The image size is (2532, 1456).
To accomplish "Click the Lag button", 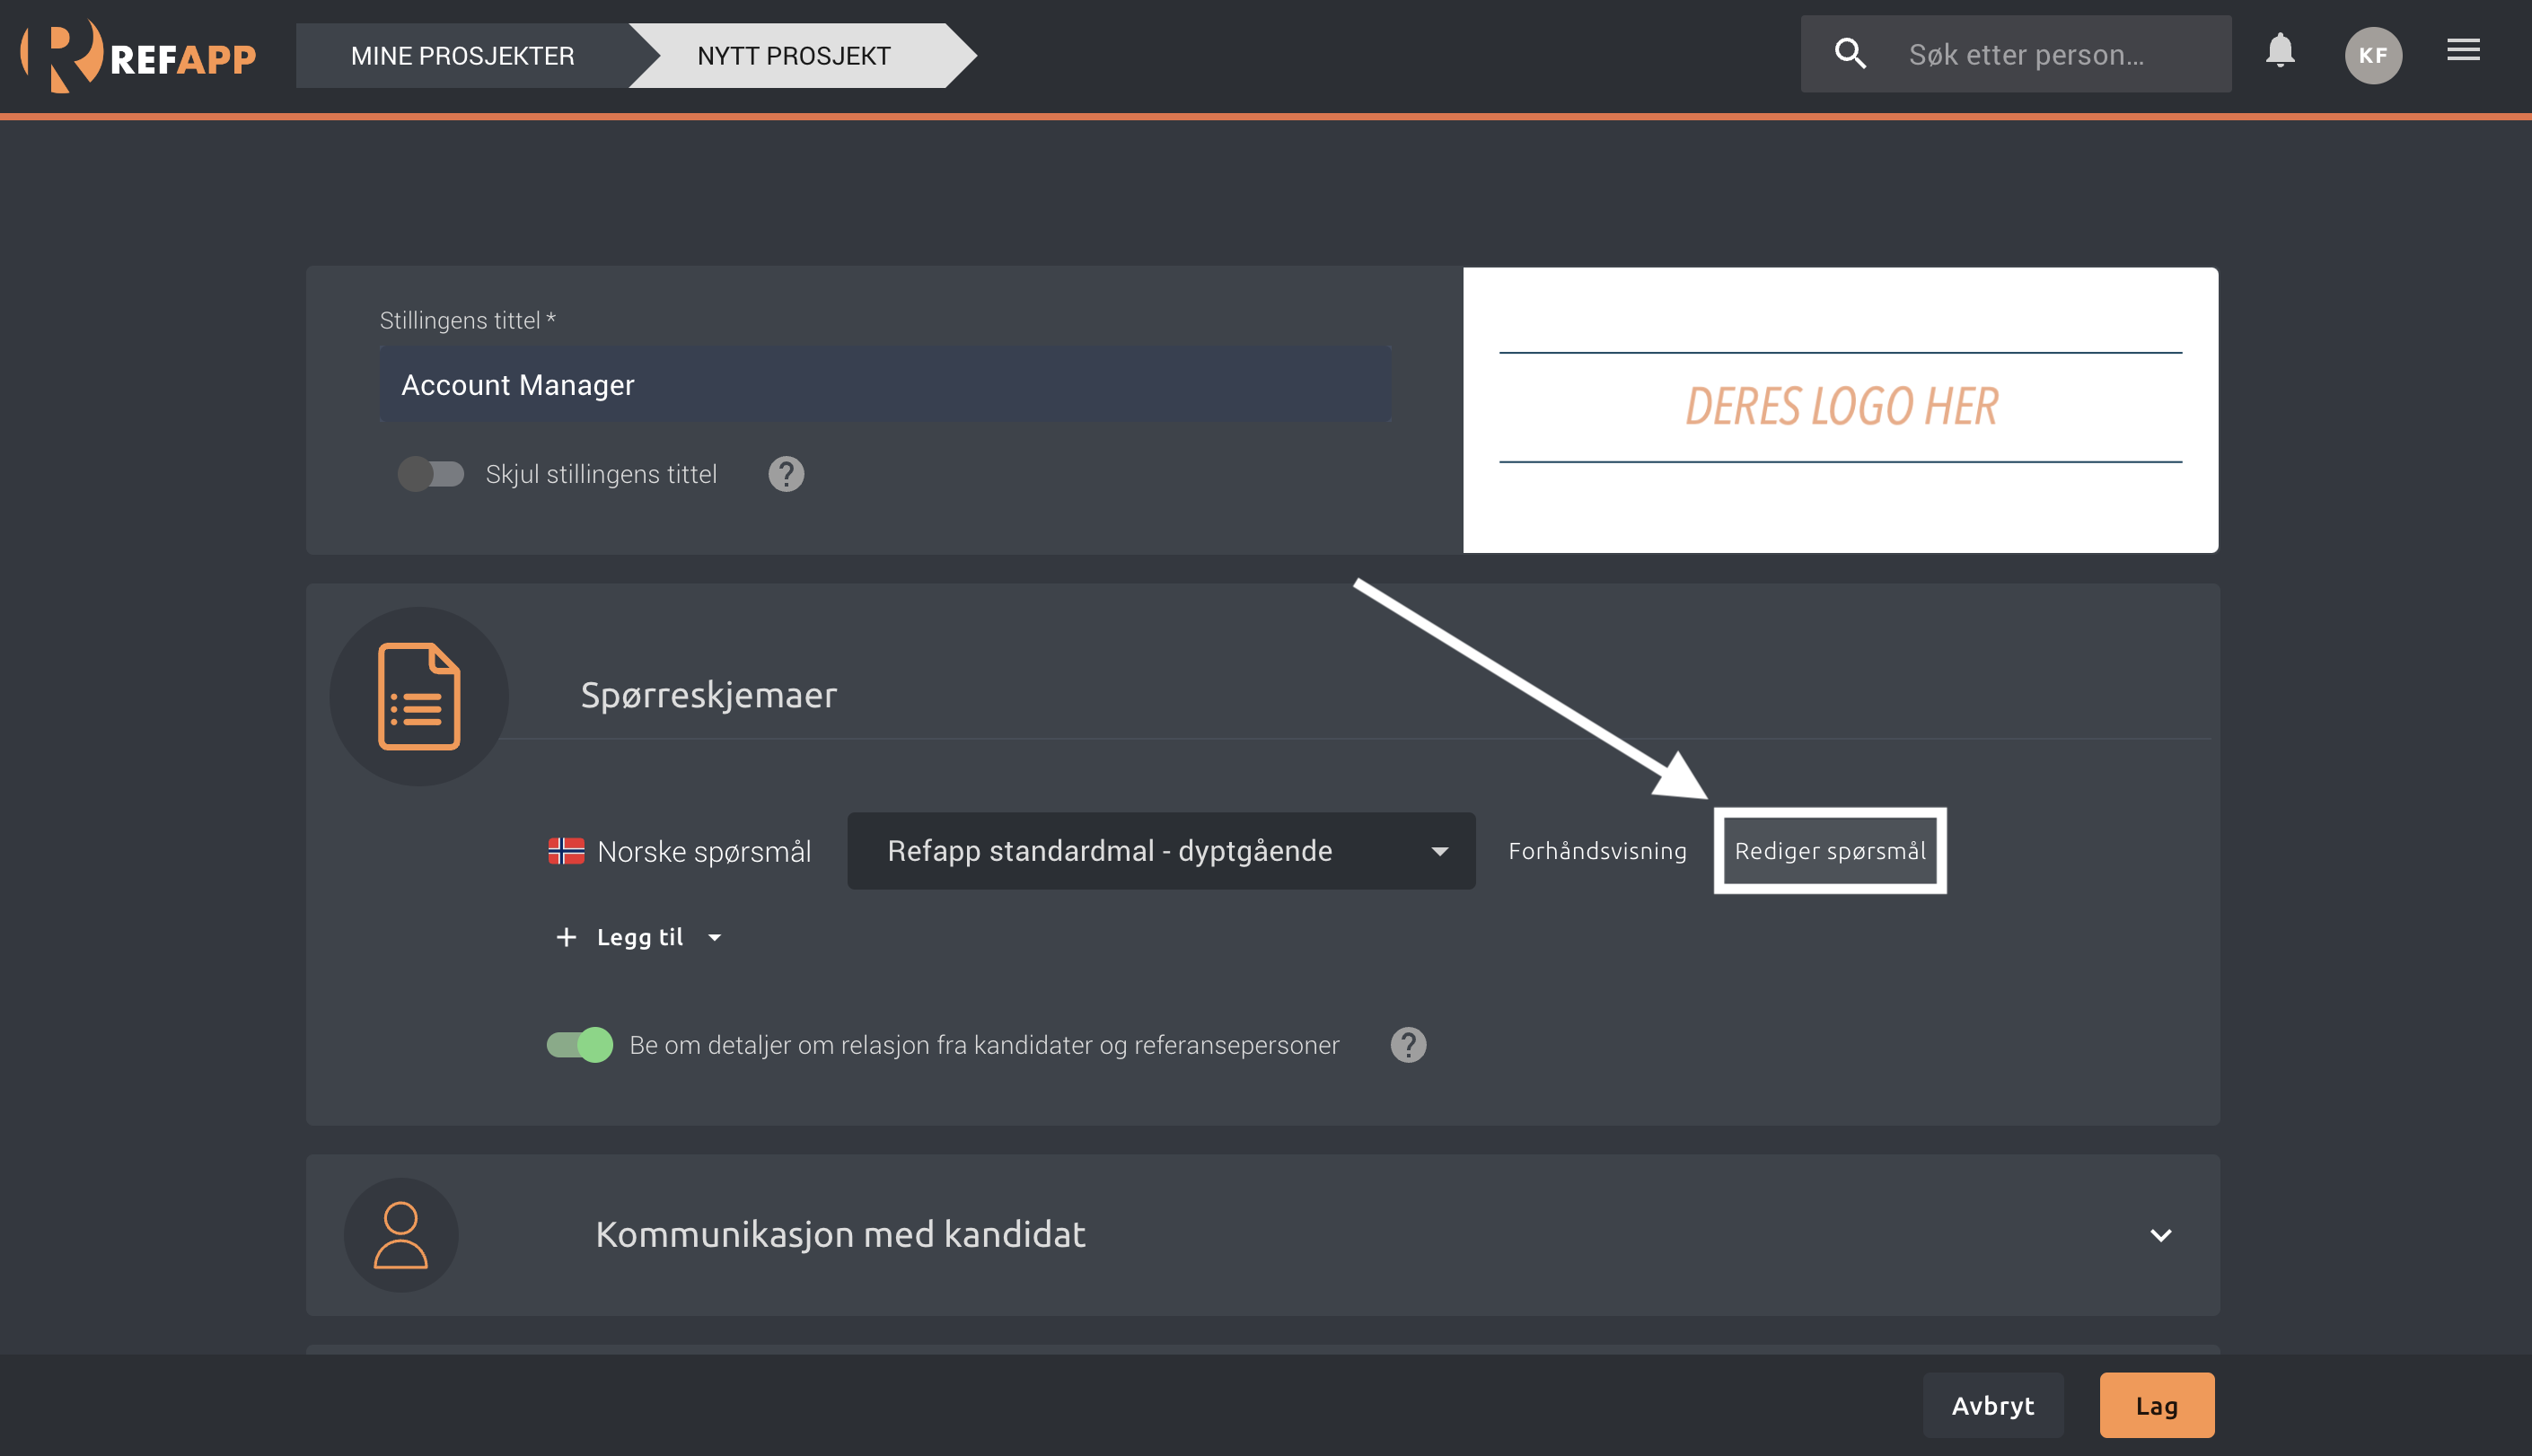I will 2156,1406.
